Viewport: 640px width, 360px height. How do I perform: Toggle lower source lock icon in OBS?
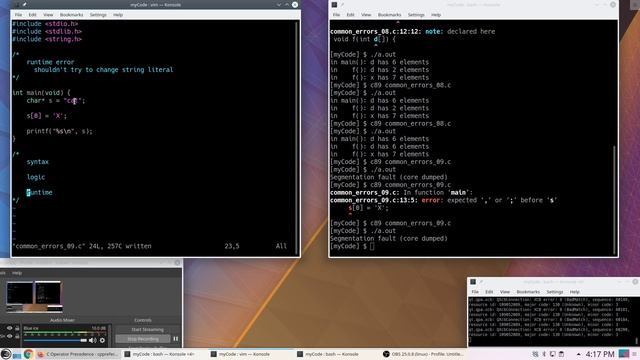(17, 336)
